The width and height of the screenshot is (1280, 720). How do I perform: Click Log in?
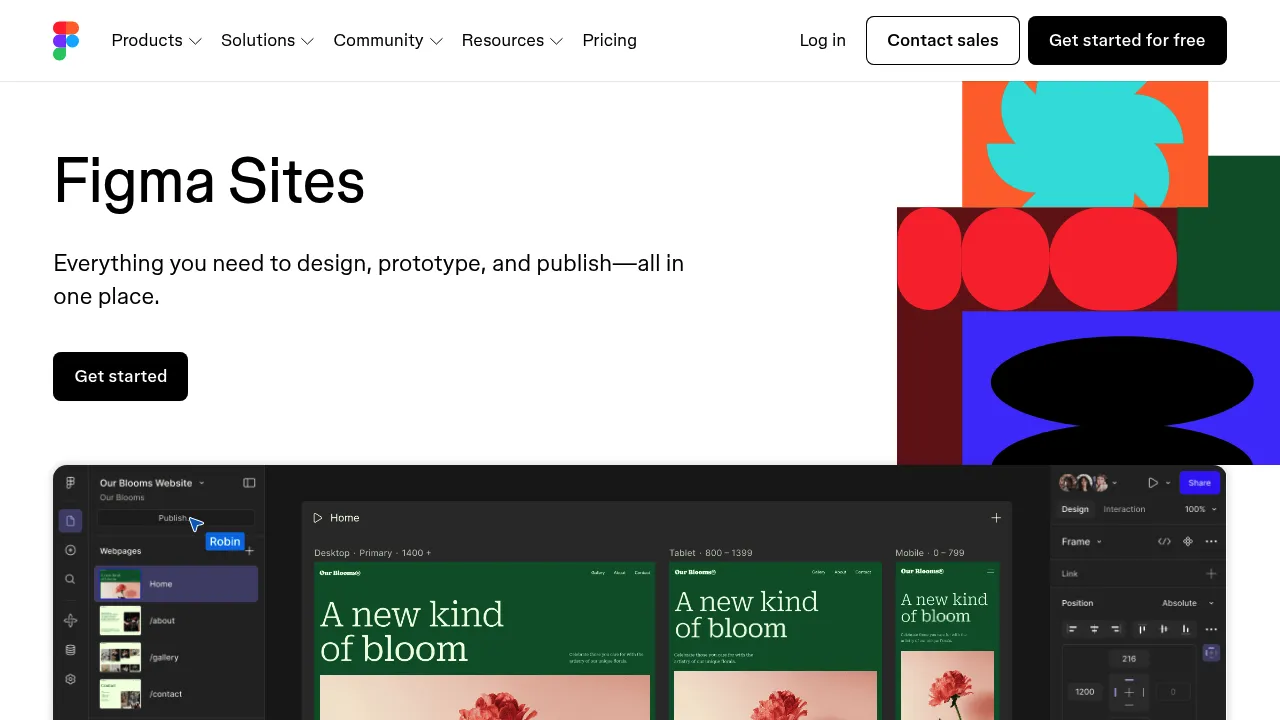pyautogui.click(x=823, y=40)
